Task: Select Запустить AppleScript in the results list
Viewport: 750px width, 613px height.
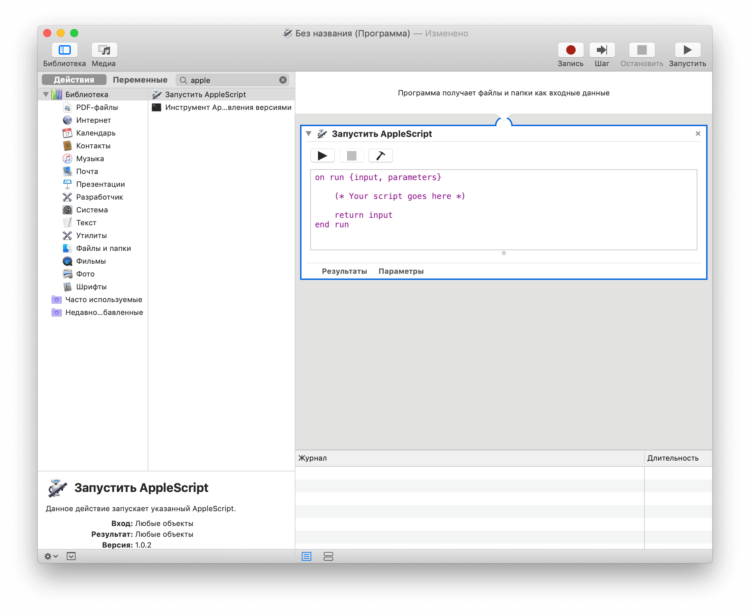Action: 221,95
